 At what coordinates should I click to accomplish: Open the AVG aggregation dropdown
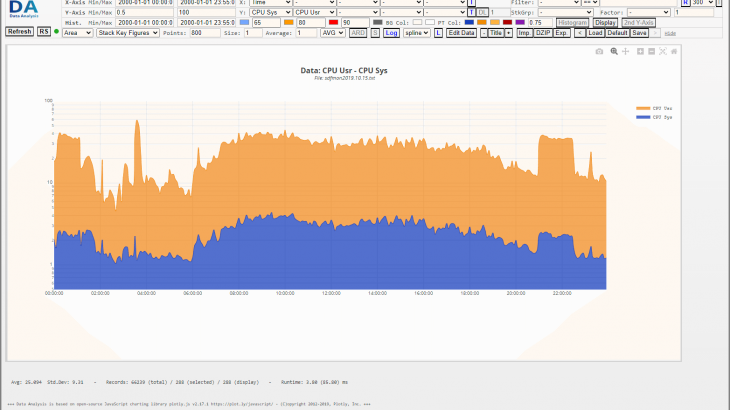pyautogui.click(x=332, y=33)
